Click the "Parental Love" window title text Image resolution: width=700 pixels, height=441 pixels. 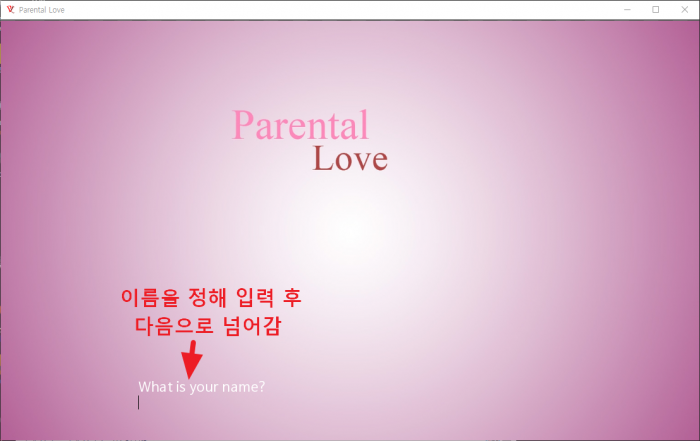(42, 10)
